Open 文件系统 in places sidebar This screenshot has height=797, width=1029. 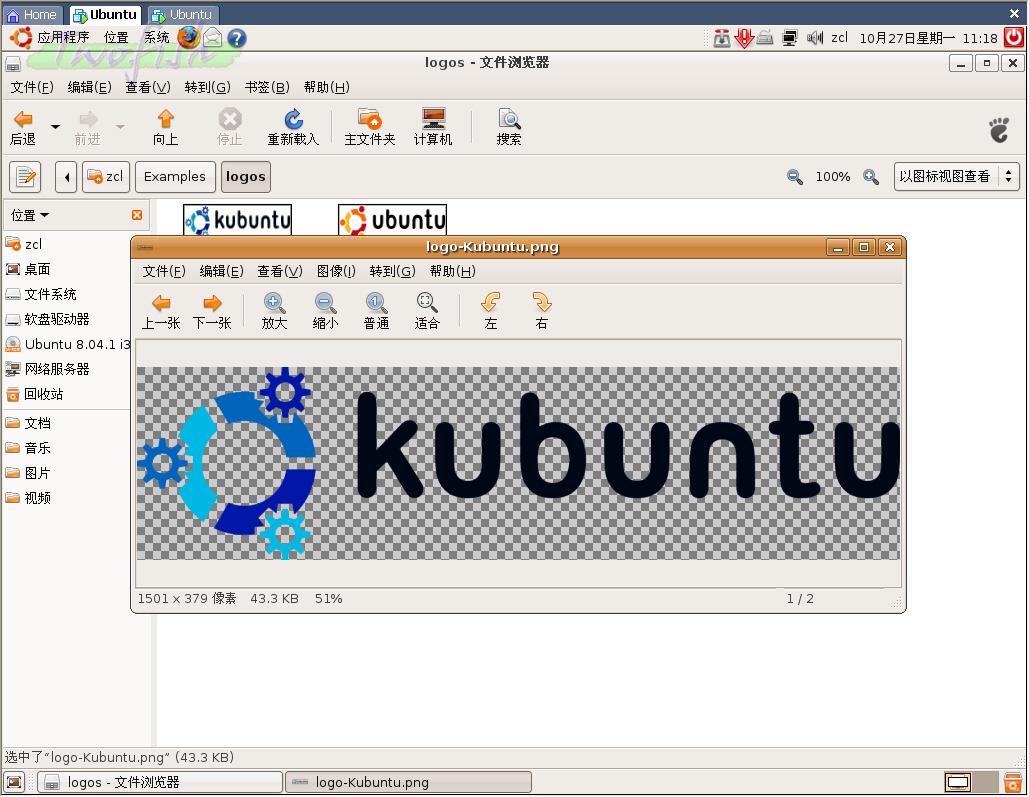[x=41, y=294]
